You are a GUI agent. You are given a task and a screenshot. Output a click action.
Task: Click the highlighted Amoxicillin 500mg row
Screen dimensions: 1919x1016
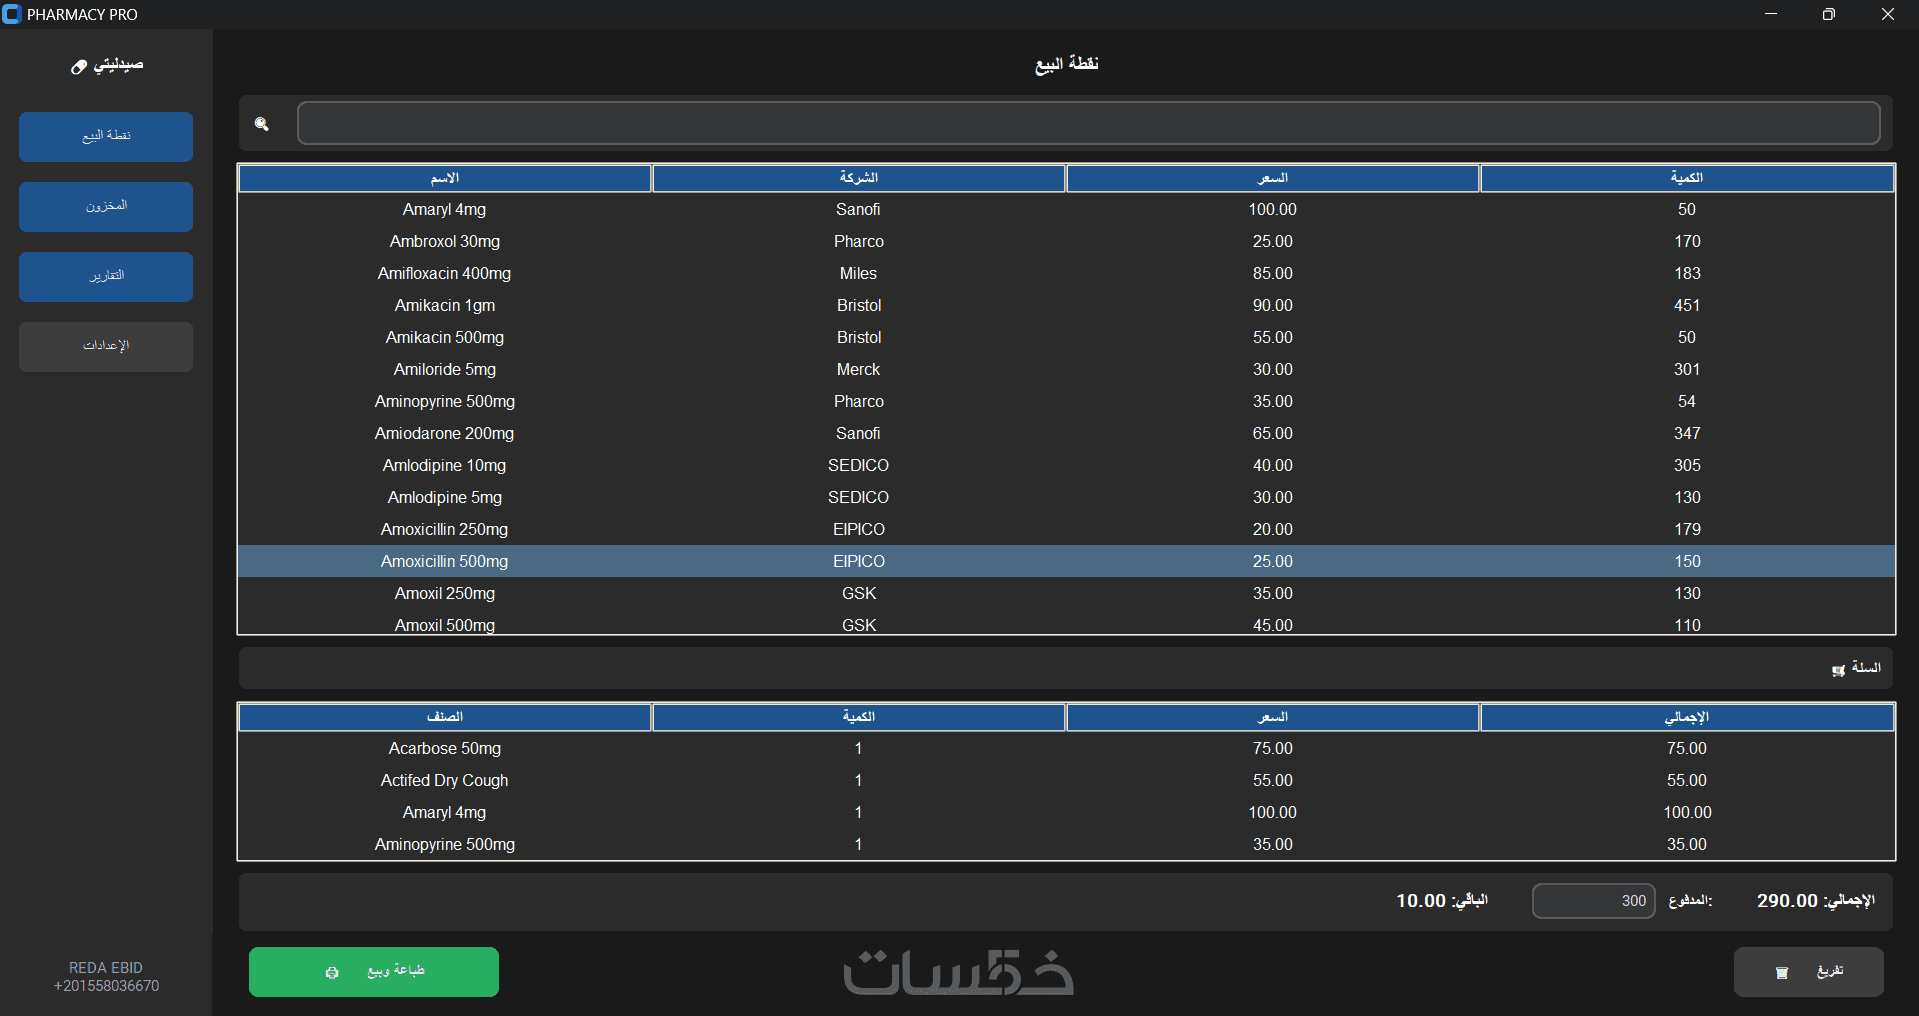[x=1066, y=561]
